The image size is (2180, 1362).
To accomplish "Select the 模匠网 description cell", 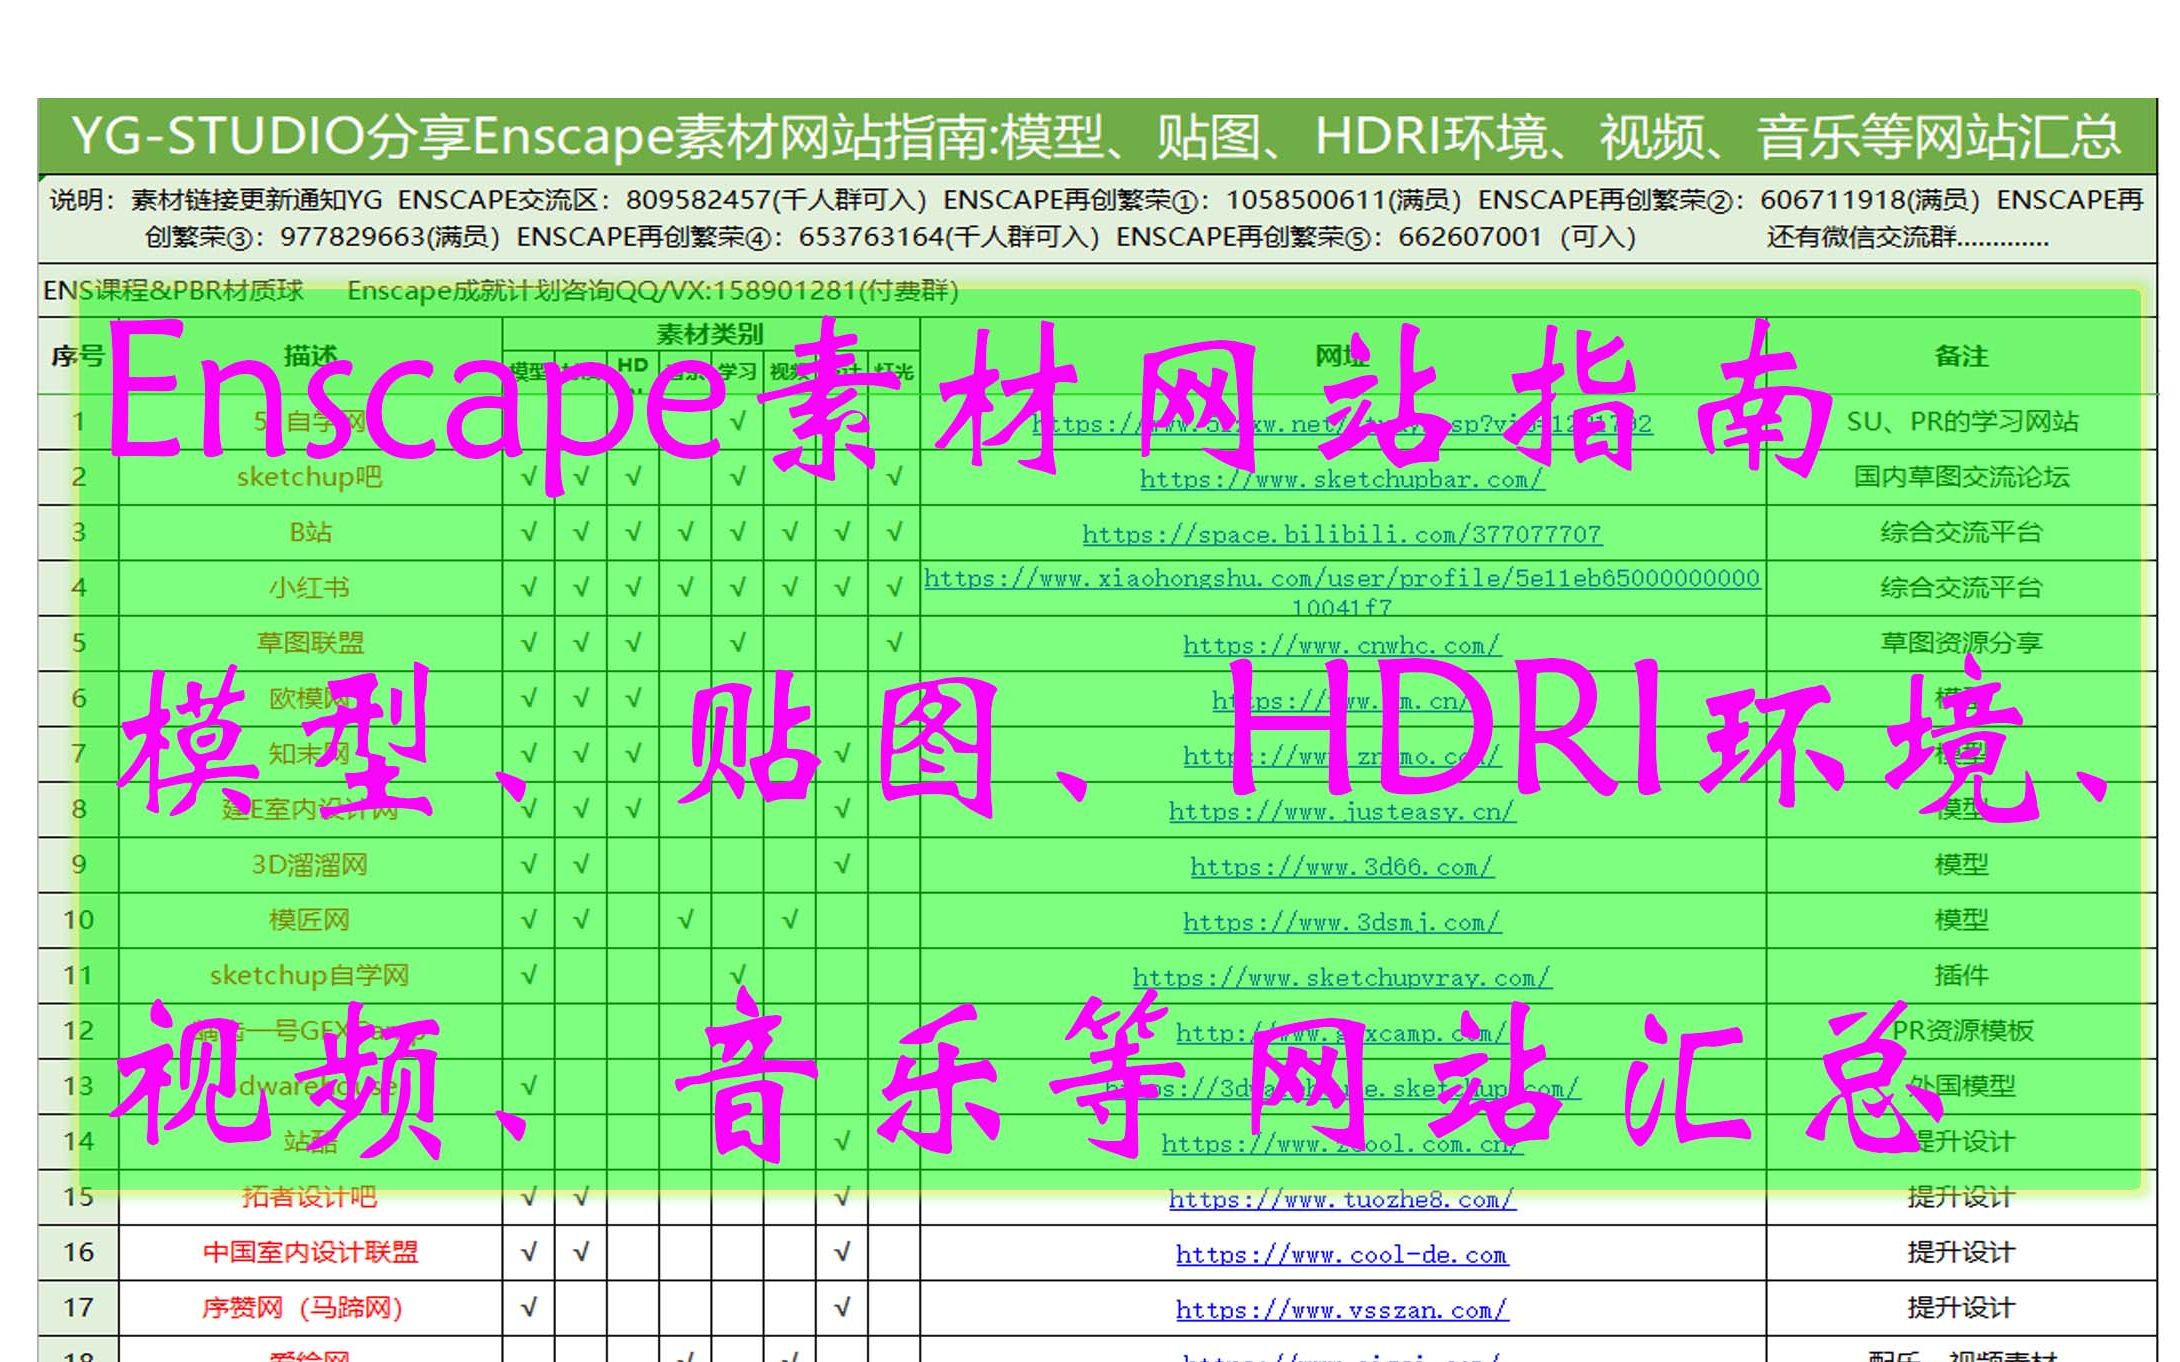I will point(310,920).
